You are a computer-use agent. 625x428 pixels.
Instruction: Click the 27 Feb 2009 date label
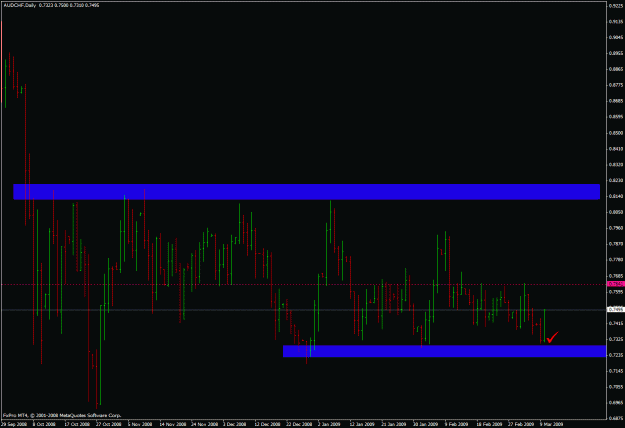tap(521, 424)
